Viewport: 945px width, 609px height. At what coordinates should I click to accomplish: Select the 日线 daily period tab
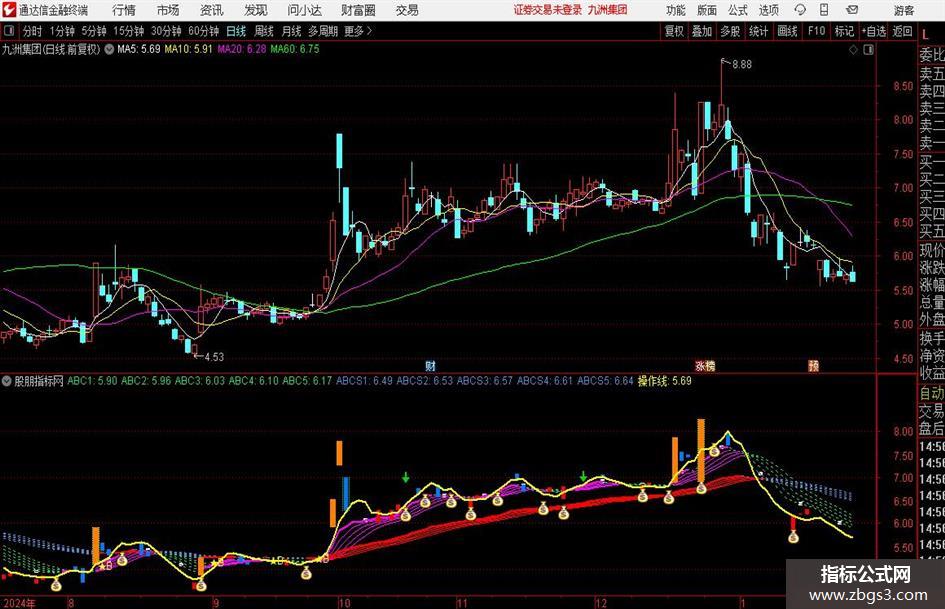pos(236,31)
